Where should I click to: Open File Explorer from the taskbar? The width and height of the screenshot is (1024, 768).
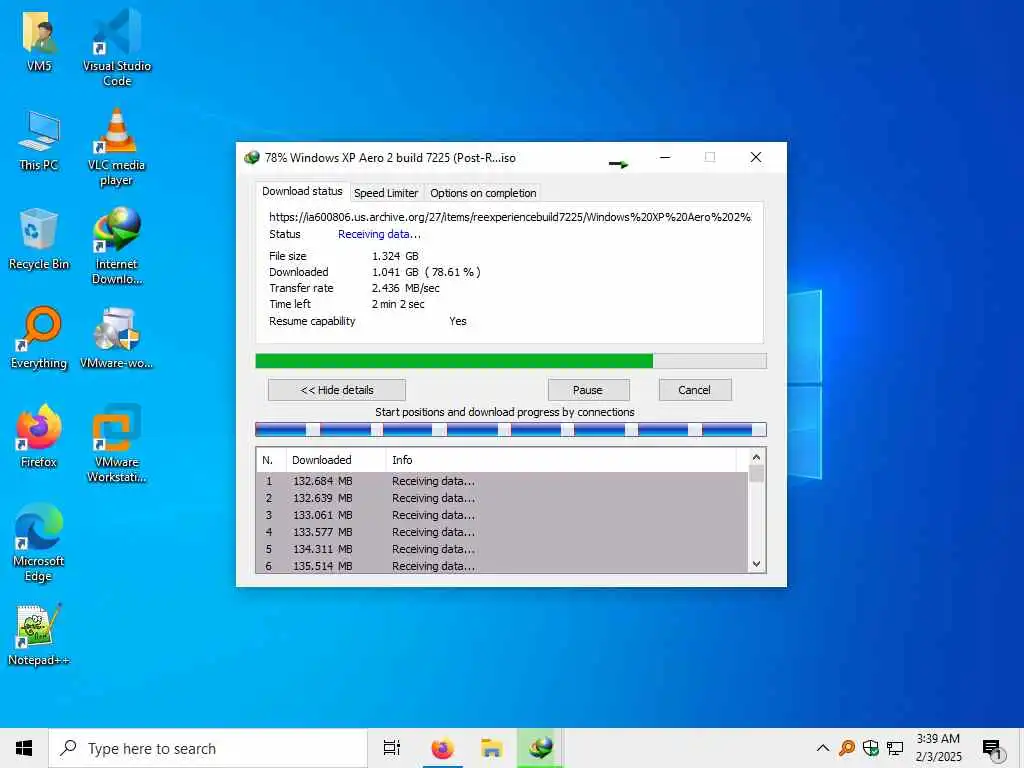point(491,748)
